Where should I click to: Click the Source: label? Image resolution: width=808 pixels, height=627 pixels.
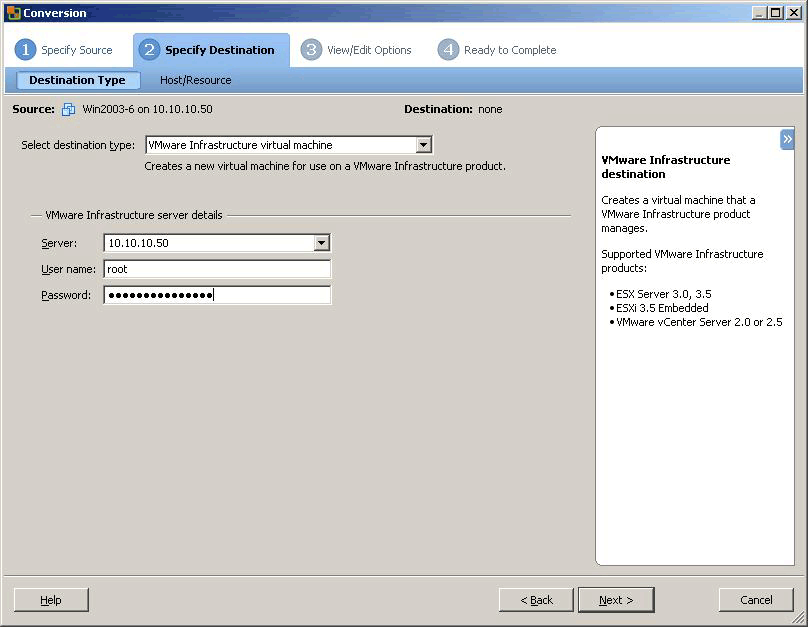point(33,109)
